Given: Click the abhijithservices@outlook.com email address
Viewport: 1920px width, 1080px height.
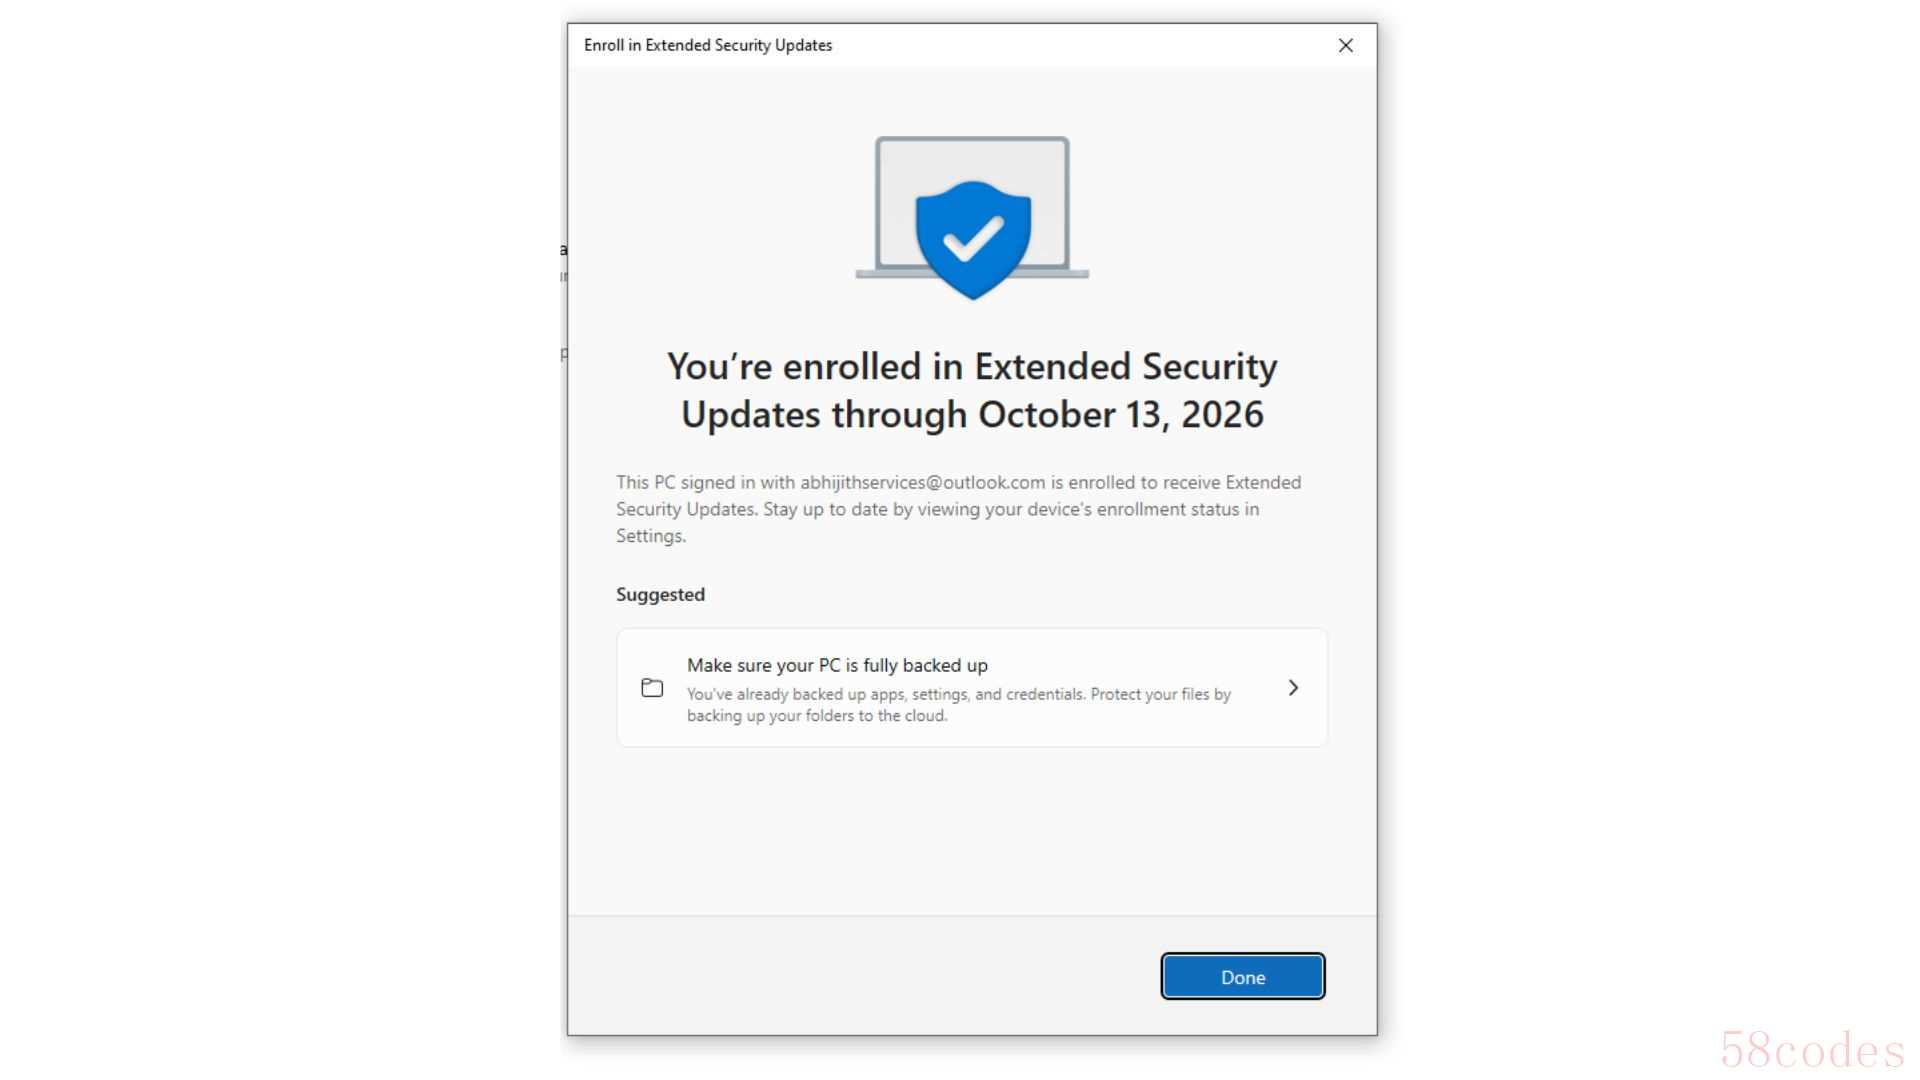Looking at the screenshot, I should [922, 482].
